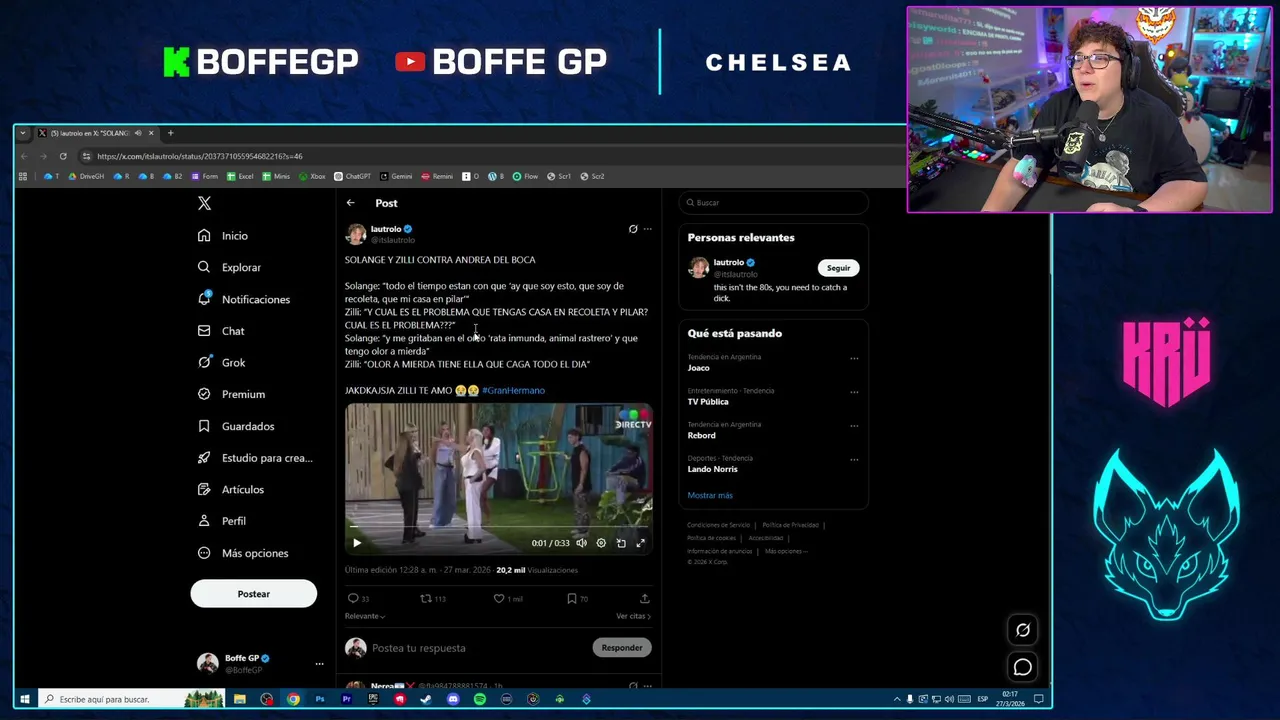
Task: Open Boffe GP account menu dots
Action: [x=319, y=663]
